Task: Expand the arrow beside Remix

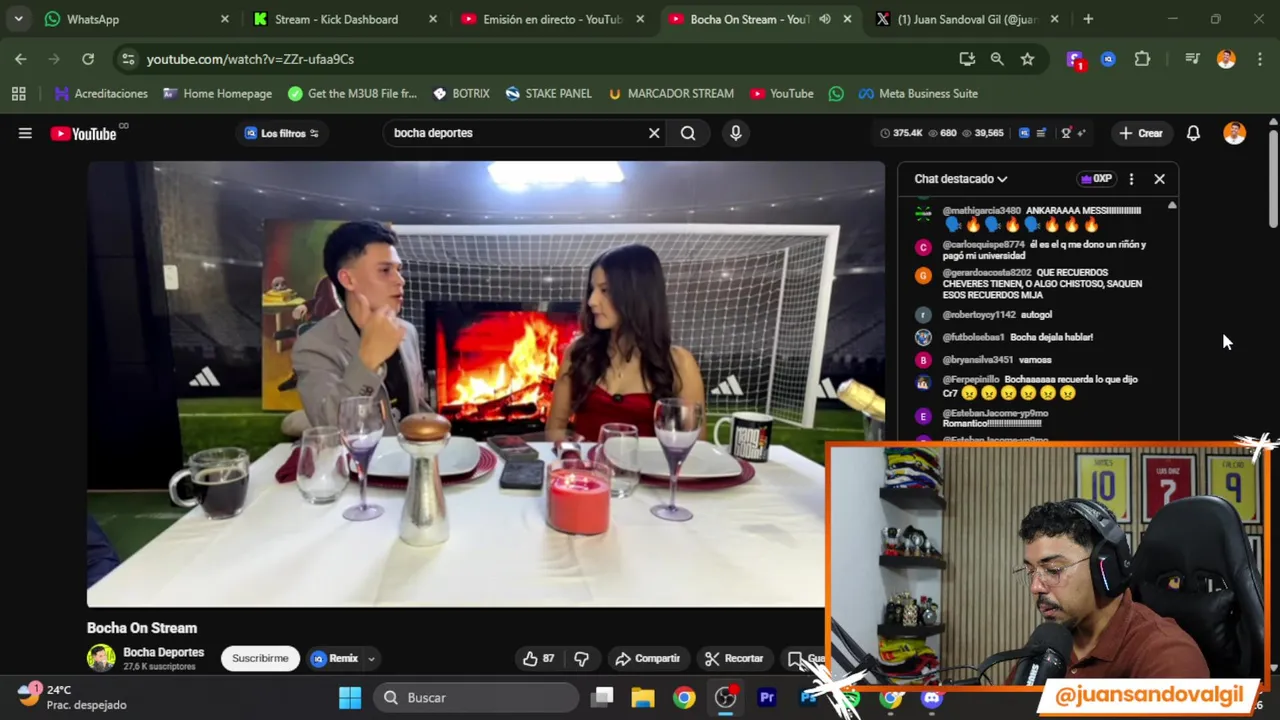Action: [x=371, y=658]
